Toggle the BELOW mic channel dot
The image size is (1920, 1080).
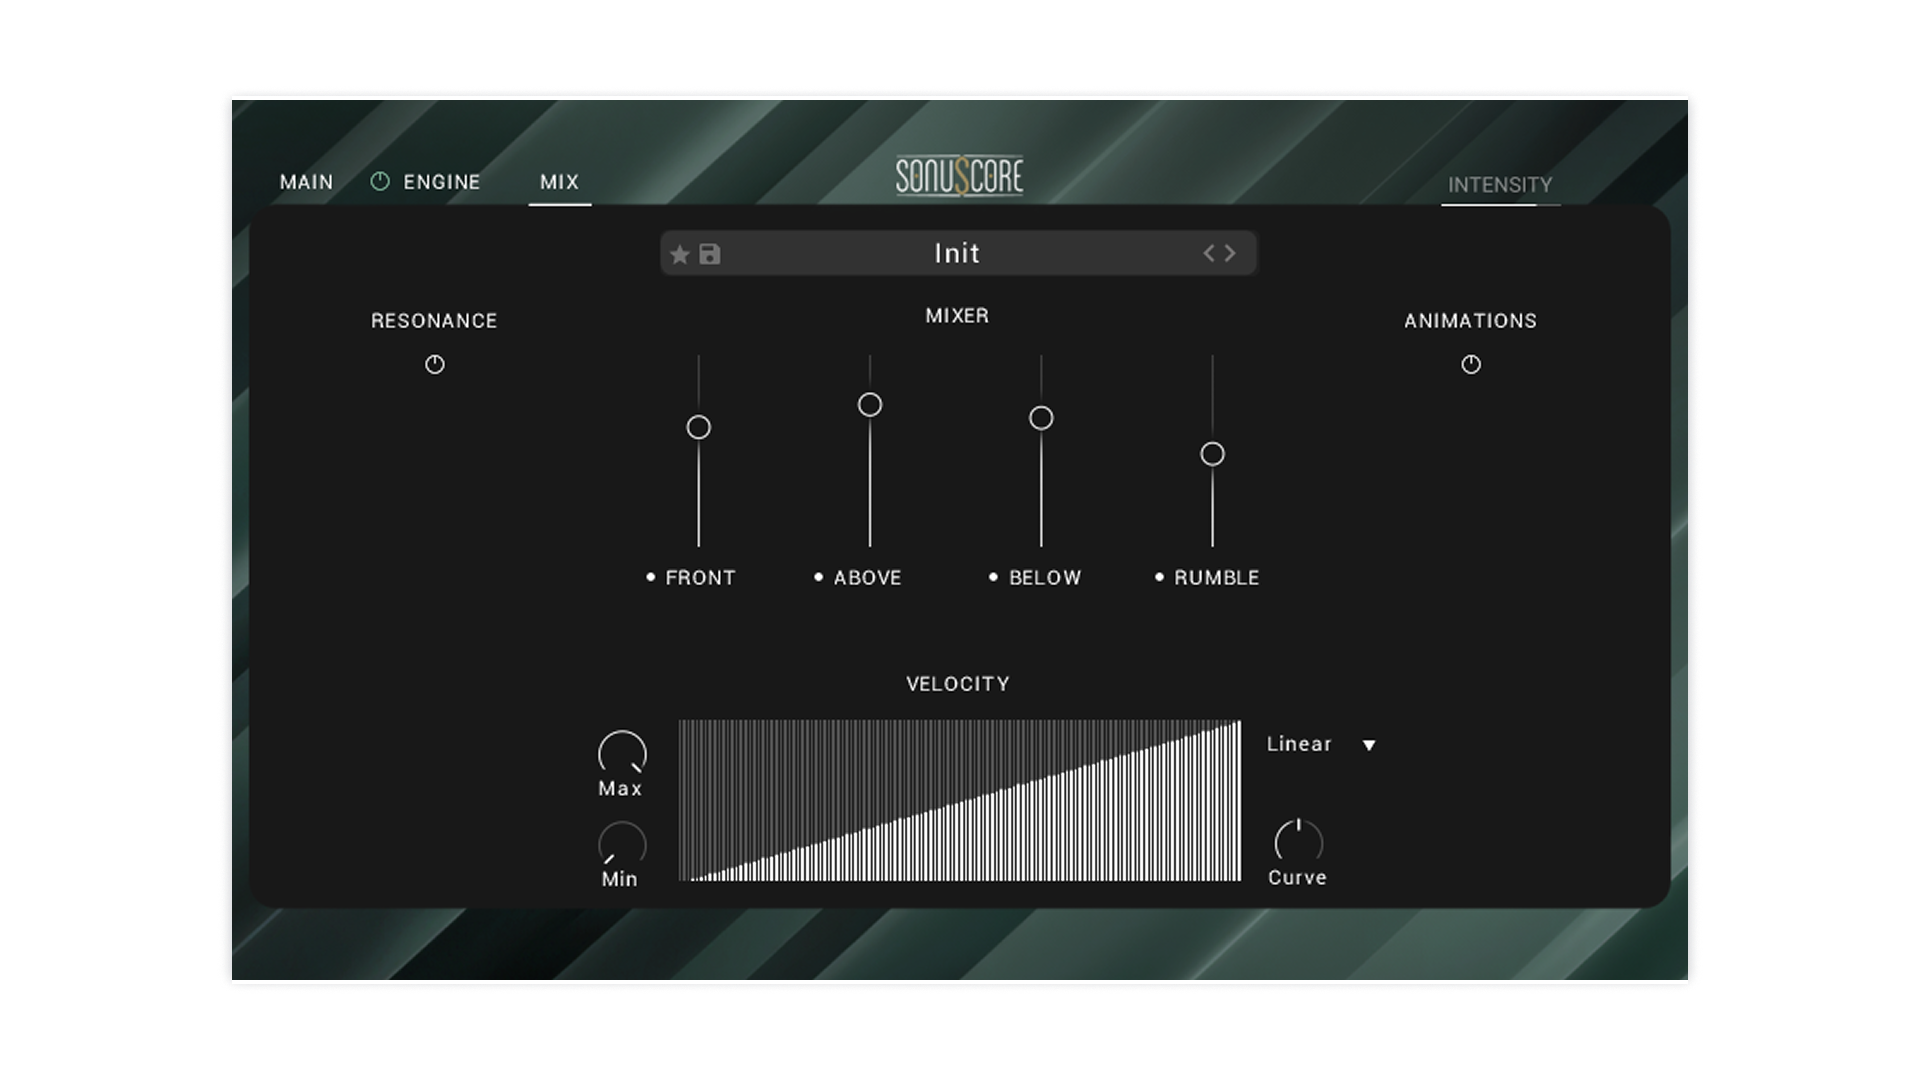(x=993, y=577)
